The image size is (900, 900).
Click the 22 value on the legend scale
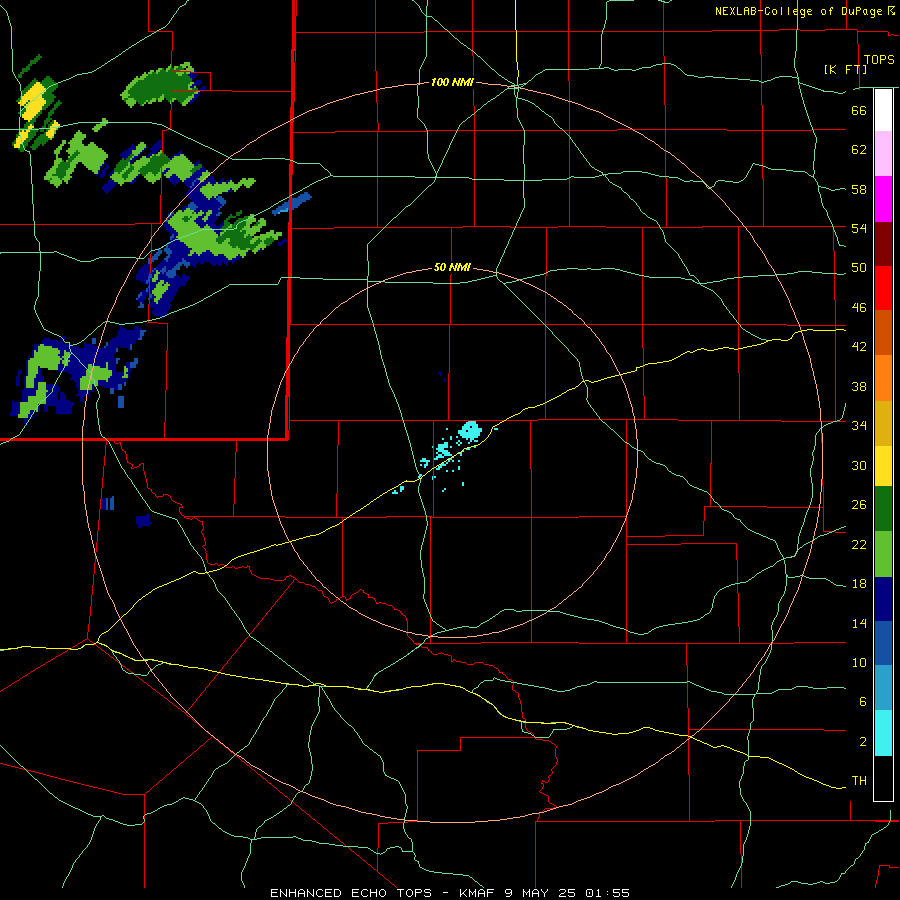(x=859, y=544)
